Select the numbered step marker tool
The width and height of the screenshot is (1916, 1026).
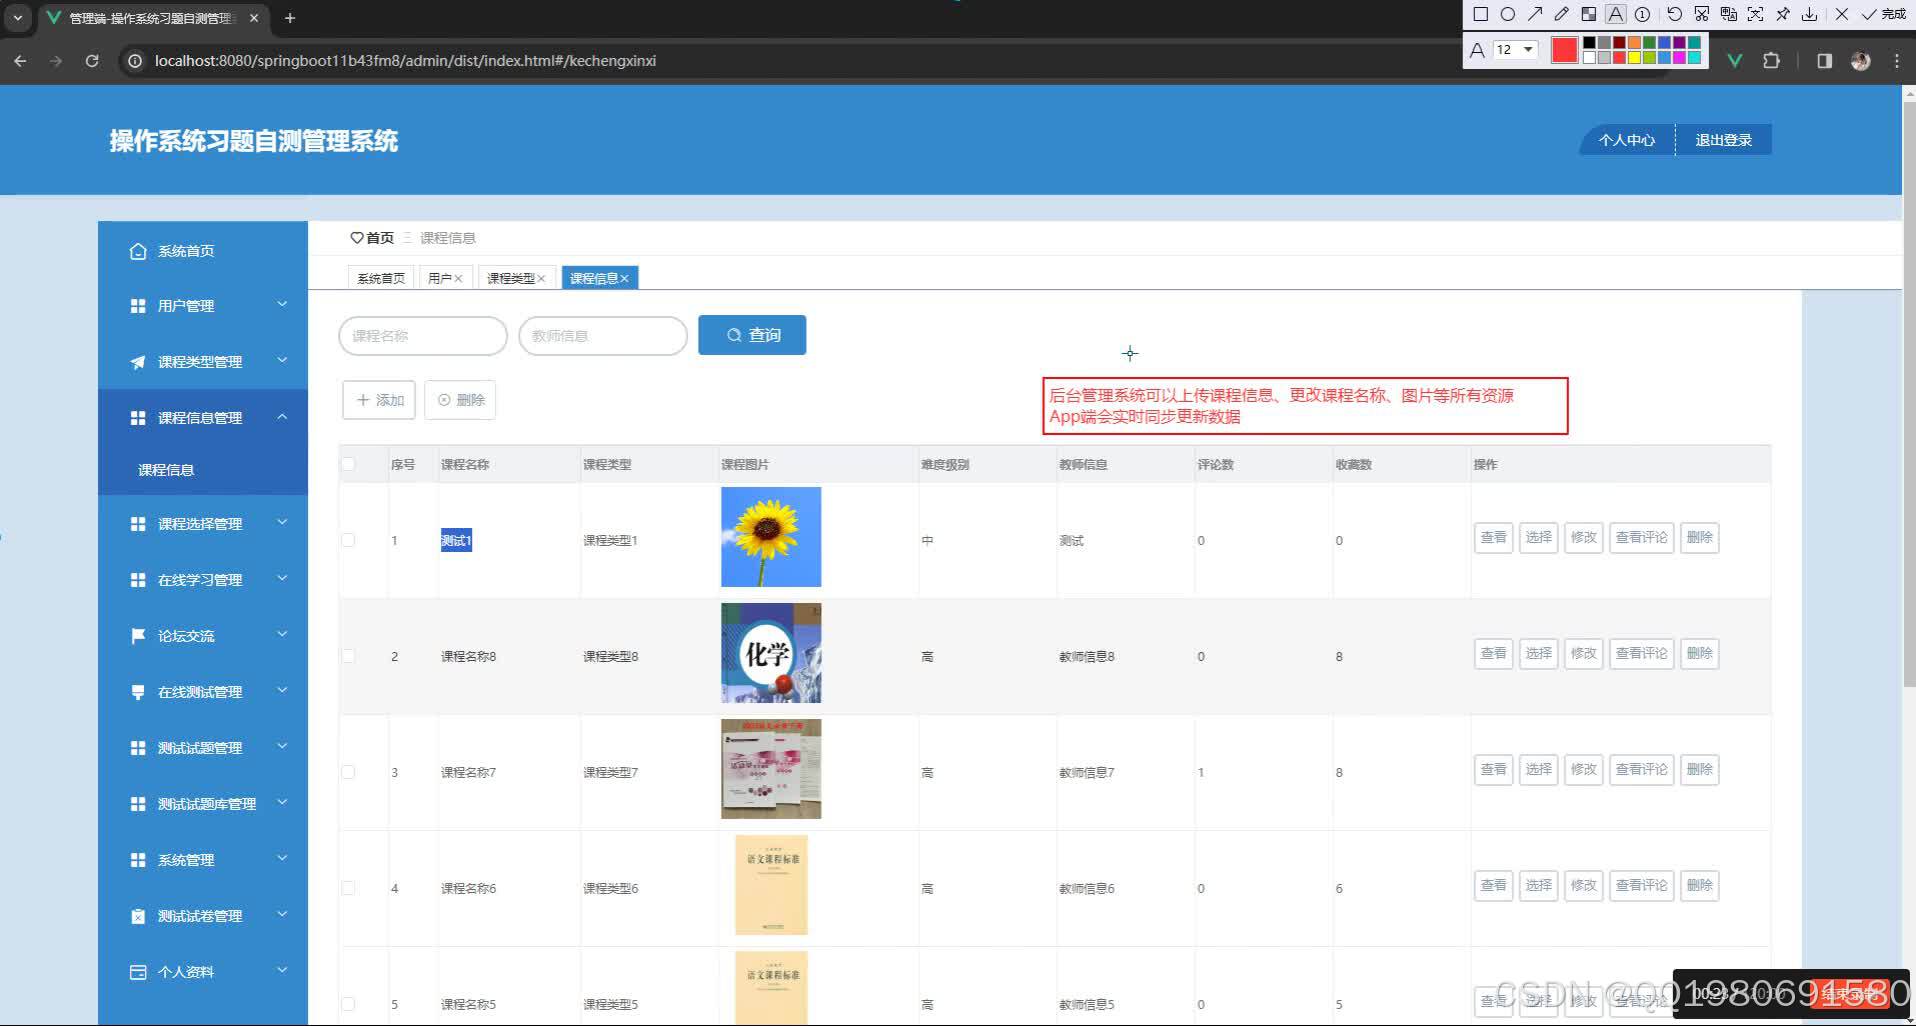(1642, 14)
